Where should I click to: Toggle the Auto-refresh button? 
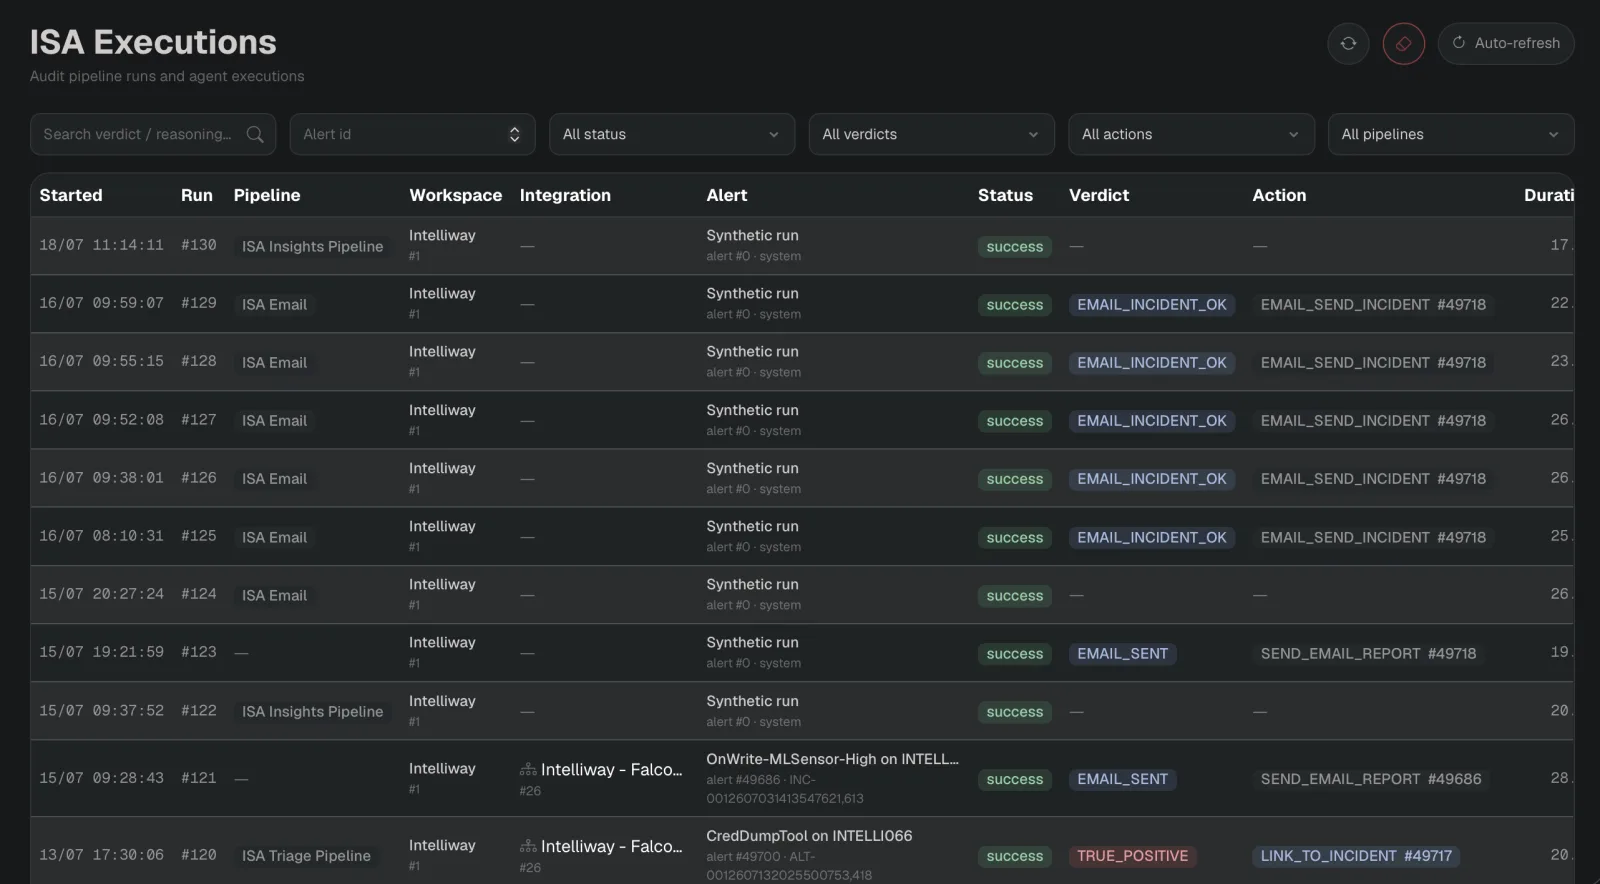(1506, 43)
